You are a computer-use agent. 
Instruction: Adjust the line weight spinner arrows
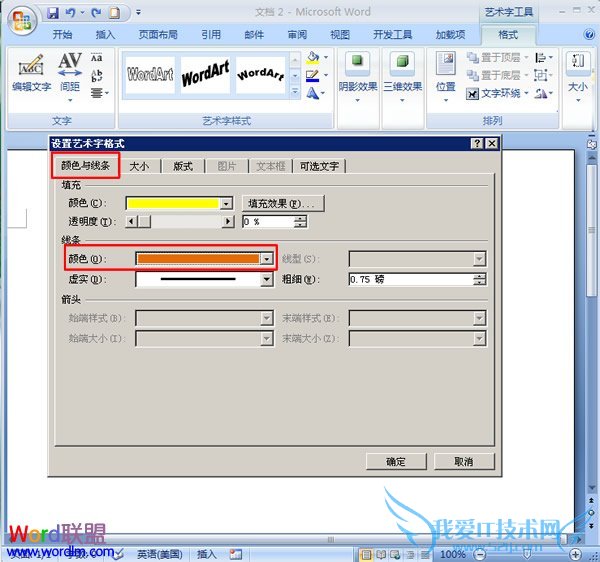(x=479, y=280)
